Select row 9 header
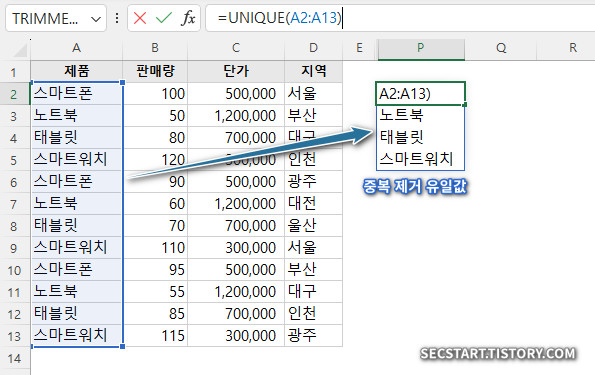595x375 pixels. point(15,248)
